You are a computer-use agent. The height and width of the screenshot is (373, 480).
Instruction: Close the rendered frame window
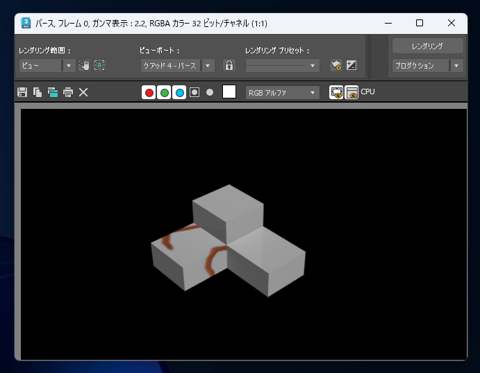click(x=451, y=23)
